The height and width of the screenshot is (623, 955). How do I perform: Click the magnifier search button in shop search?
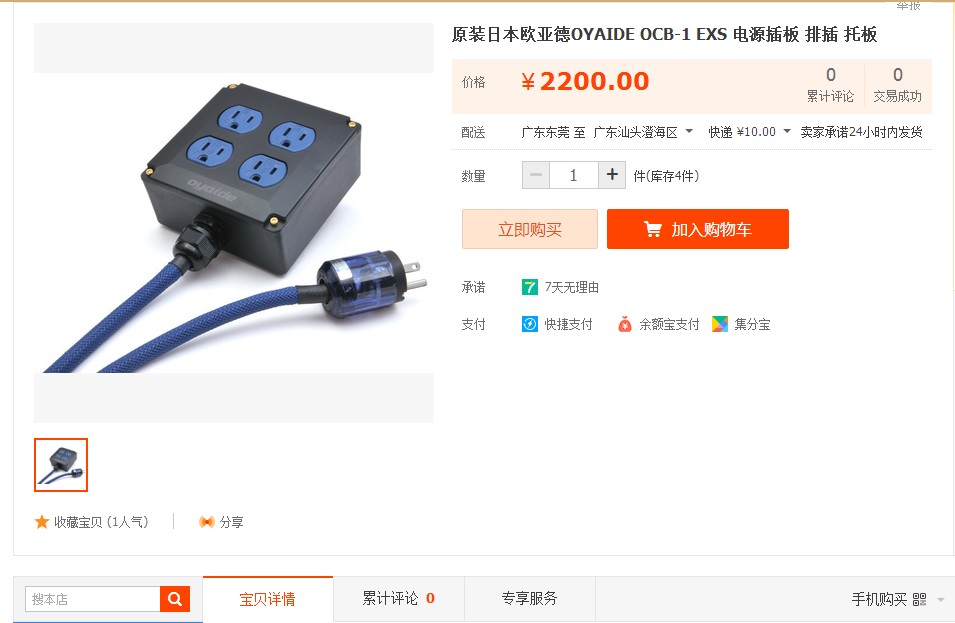(x=175, y=599)
